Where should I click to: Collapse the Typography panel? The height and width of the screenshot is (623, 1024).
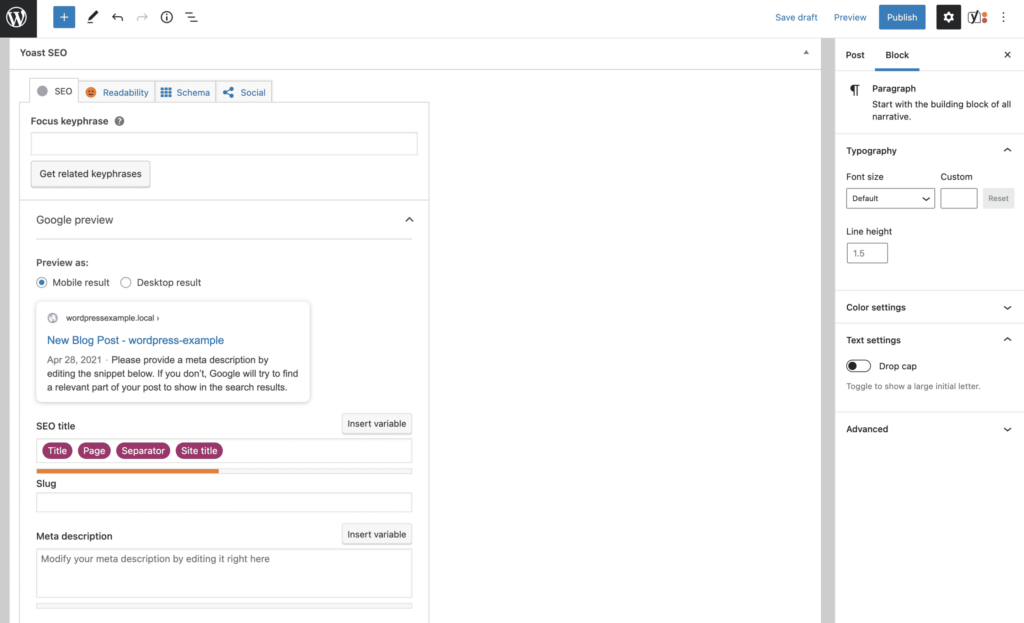(x=1007, y=150)
